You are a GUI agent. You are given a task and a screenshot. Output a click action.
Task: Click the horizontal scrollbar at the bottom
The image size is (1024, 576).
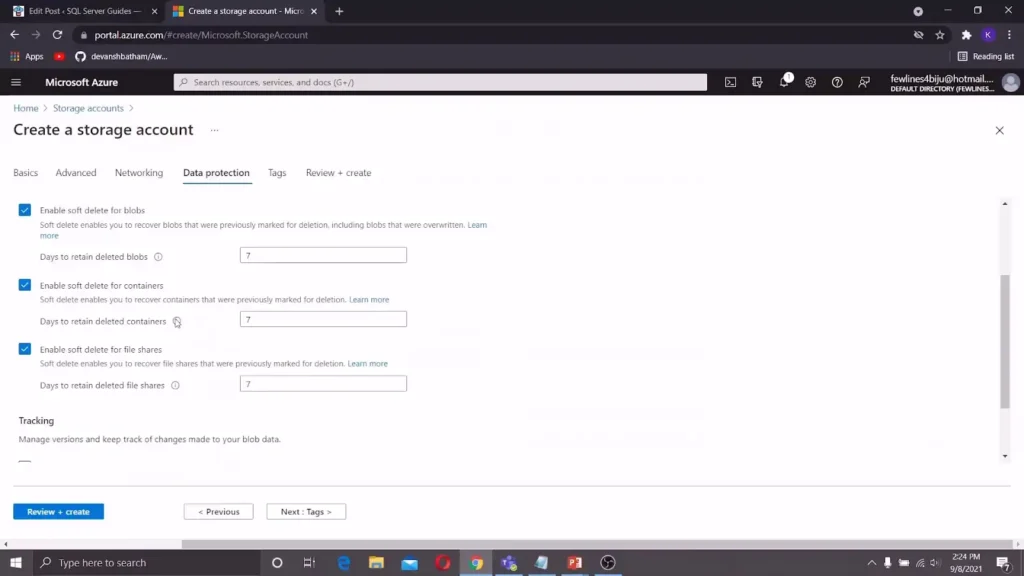pos(596,544)
